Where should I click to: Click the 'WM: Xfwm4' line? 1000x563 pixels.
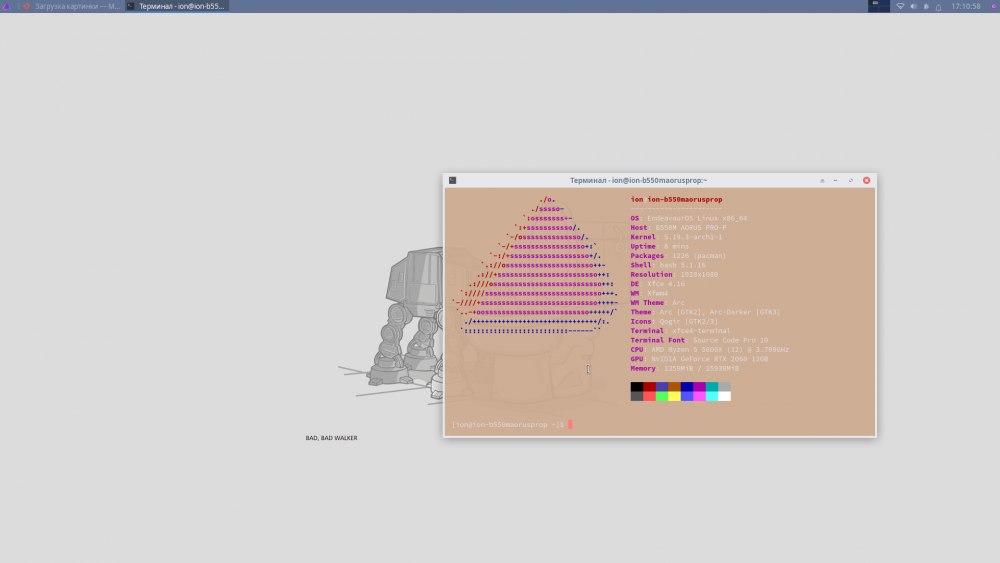tap(649, 293)
